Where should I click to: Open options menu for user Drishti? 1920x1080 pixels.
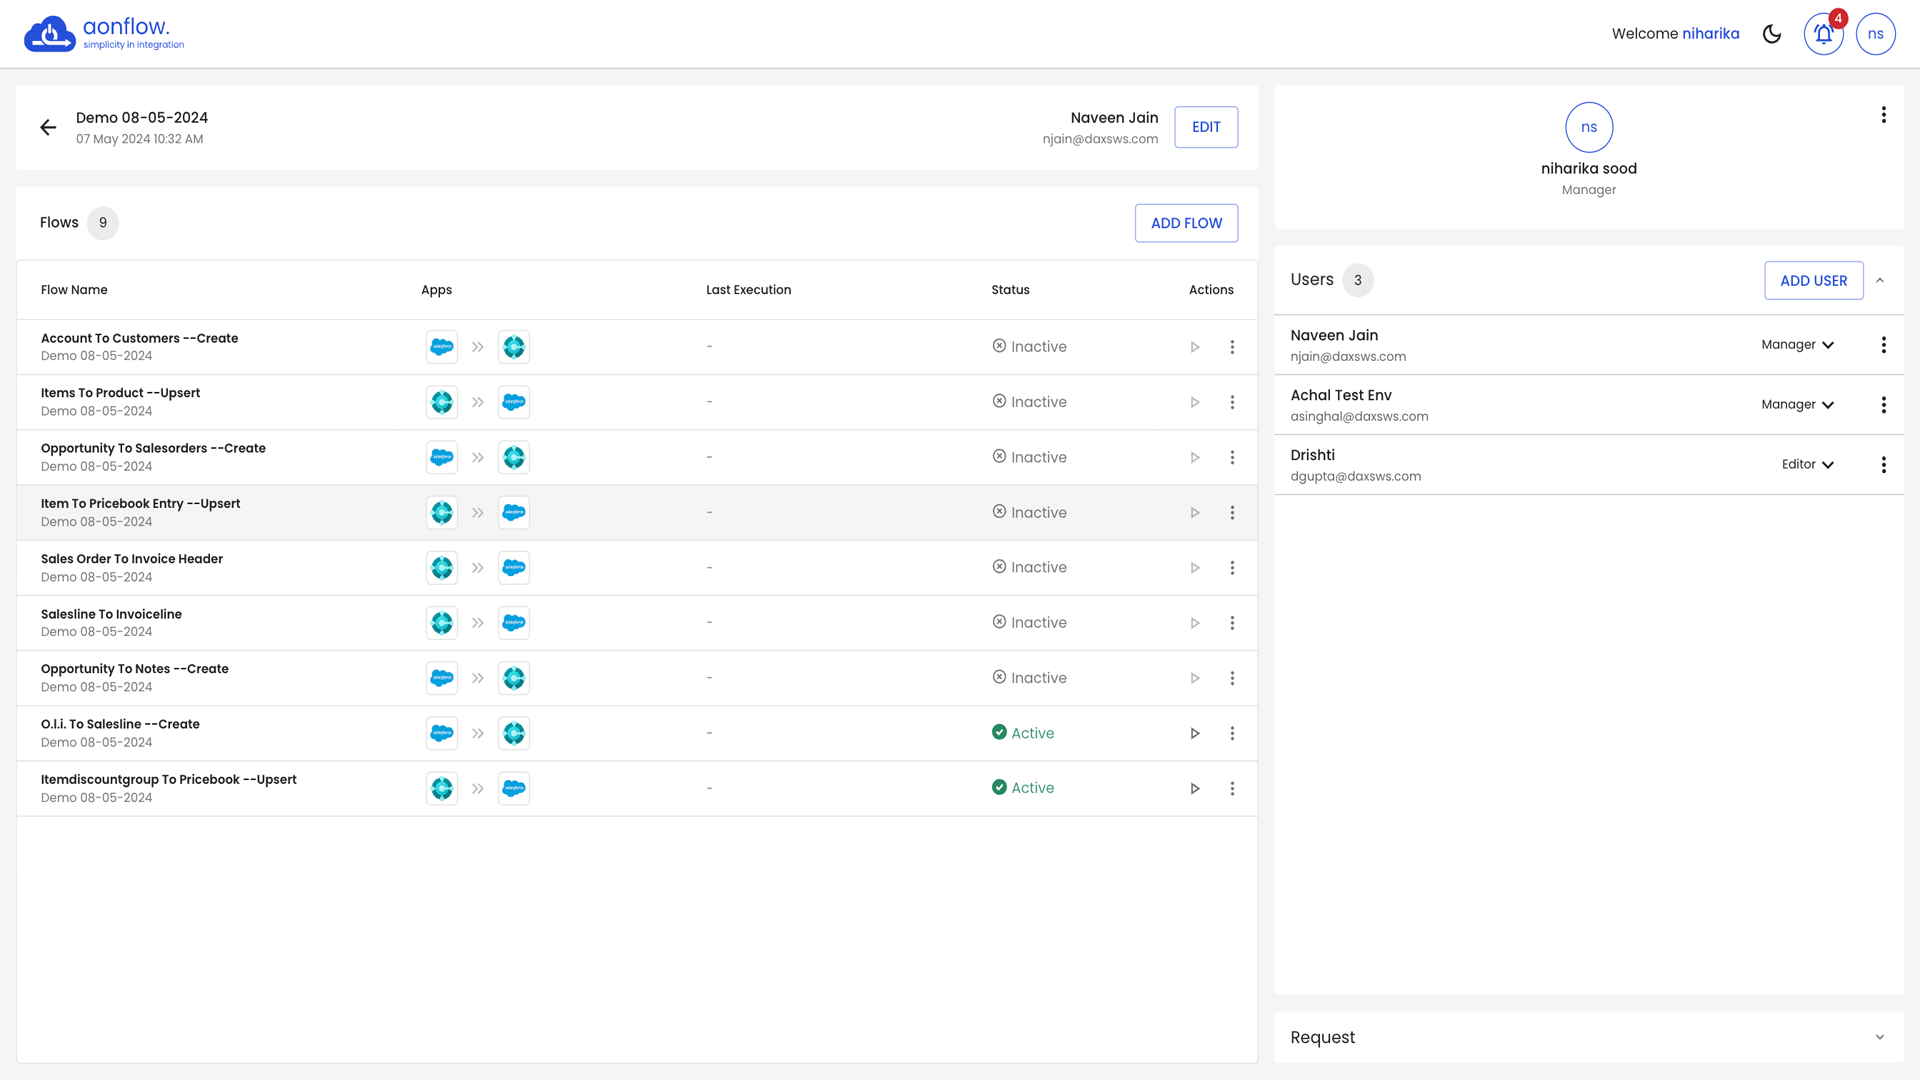point(1883,465)
